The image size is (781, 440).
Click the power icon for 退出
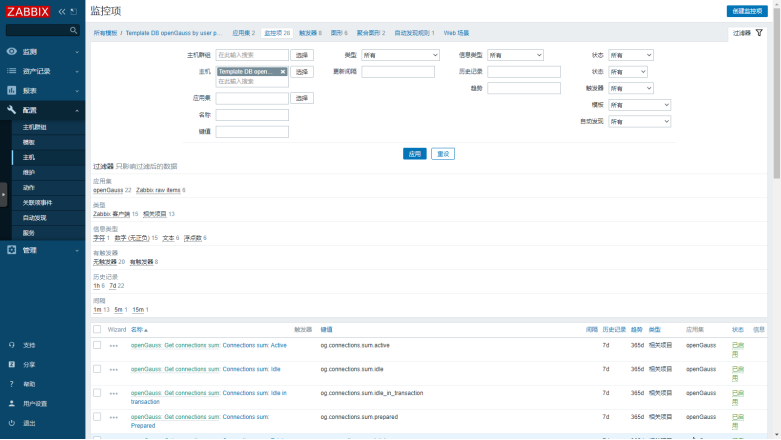(11, 423)
